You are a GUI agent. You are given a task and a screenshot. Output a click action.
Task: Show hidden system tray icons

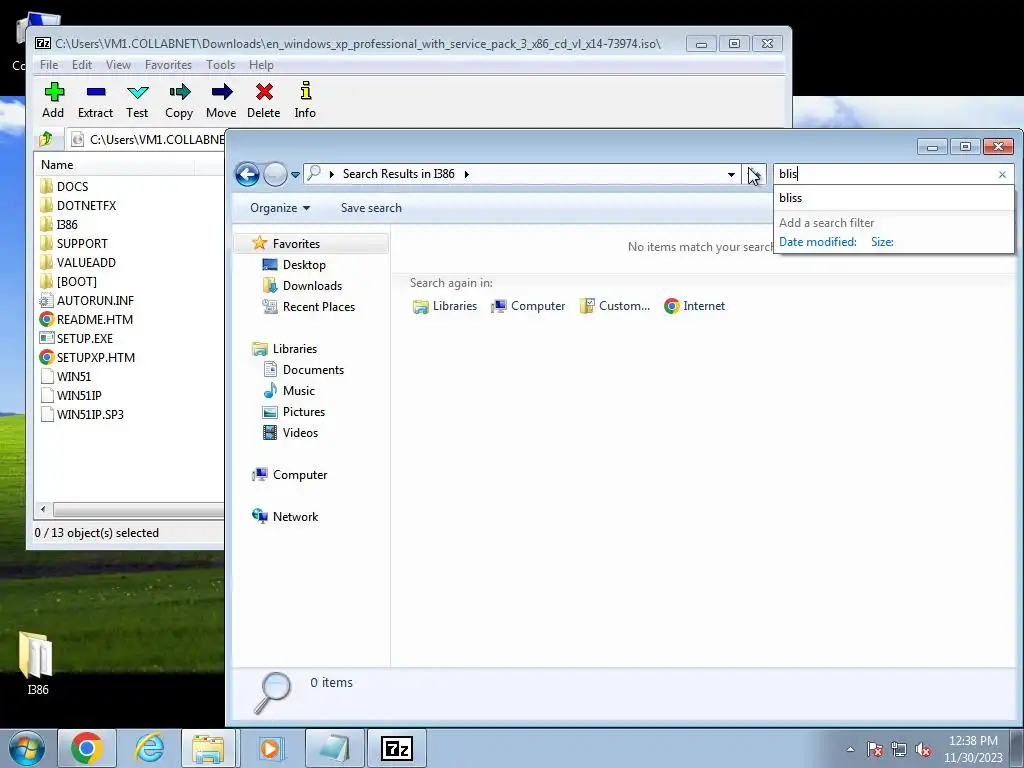tap(850, 749)
